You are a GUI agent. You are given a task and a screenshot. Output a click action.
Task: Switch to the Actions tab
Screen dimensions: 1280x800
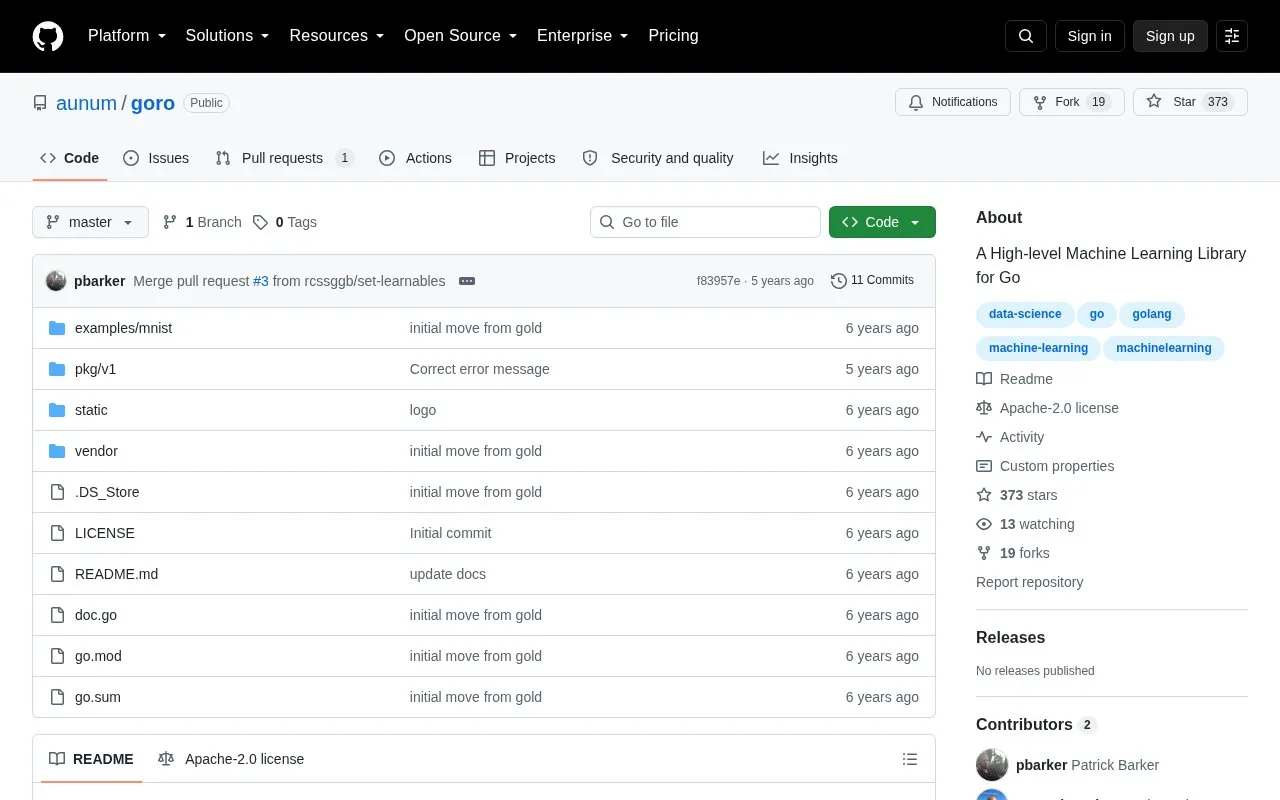click(x=415, y=158)
